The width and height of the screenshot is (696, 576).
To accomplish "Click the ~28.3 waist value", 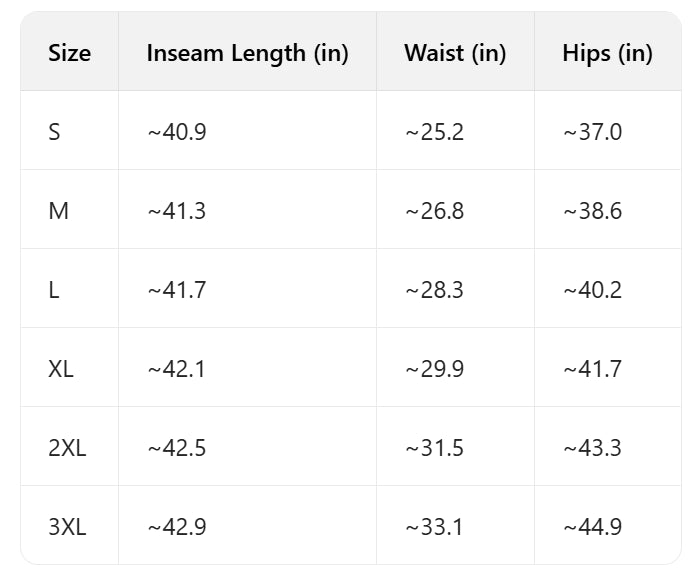I will coord(434,289).
